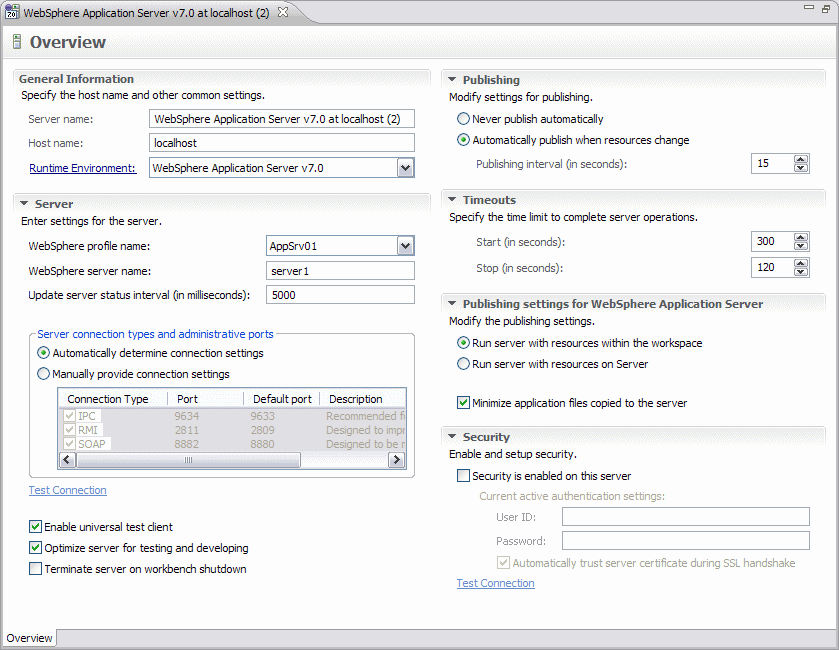Click the Publishing interval value field
This screenshot has height=650, width=839.
[x=773, y=164]
